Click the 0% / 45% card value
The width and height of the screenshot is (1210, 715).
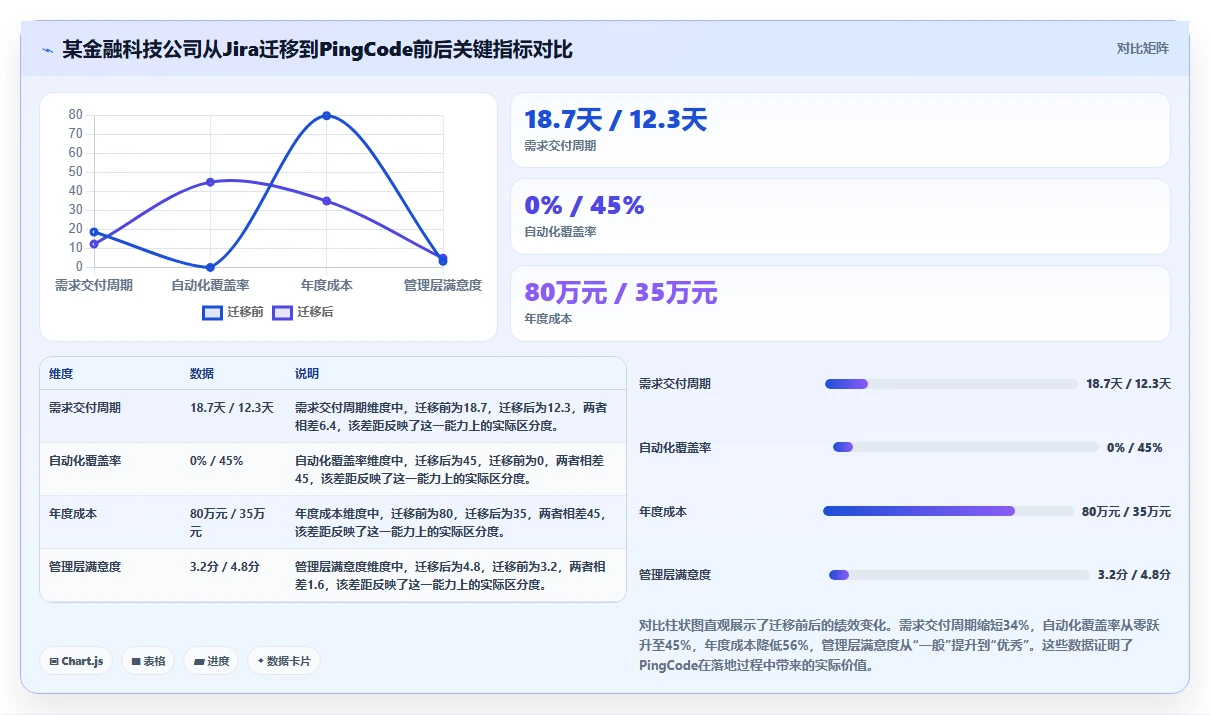pyautogui.click(x=584, y=206)
